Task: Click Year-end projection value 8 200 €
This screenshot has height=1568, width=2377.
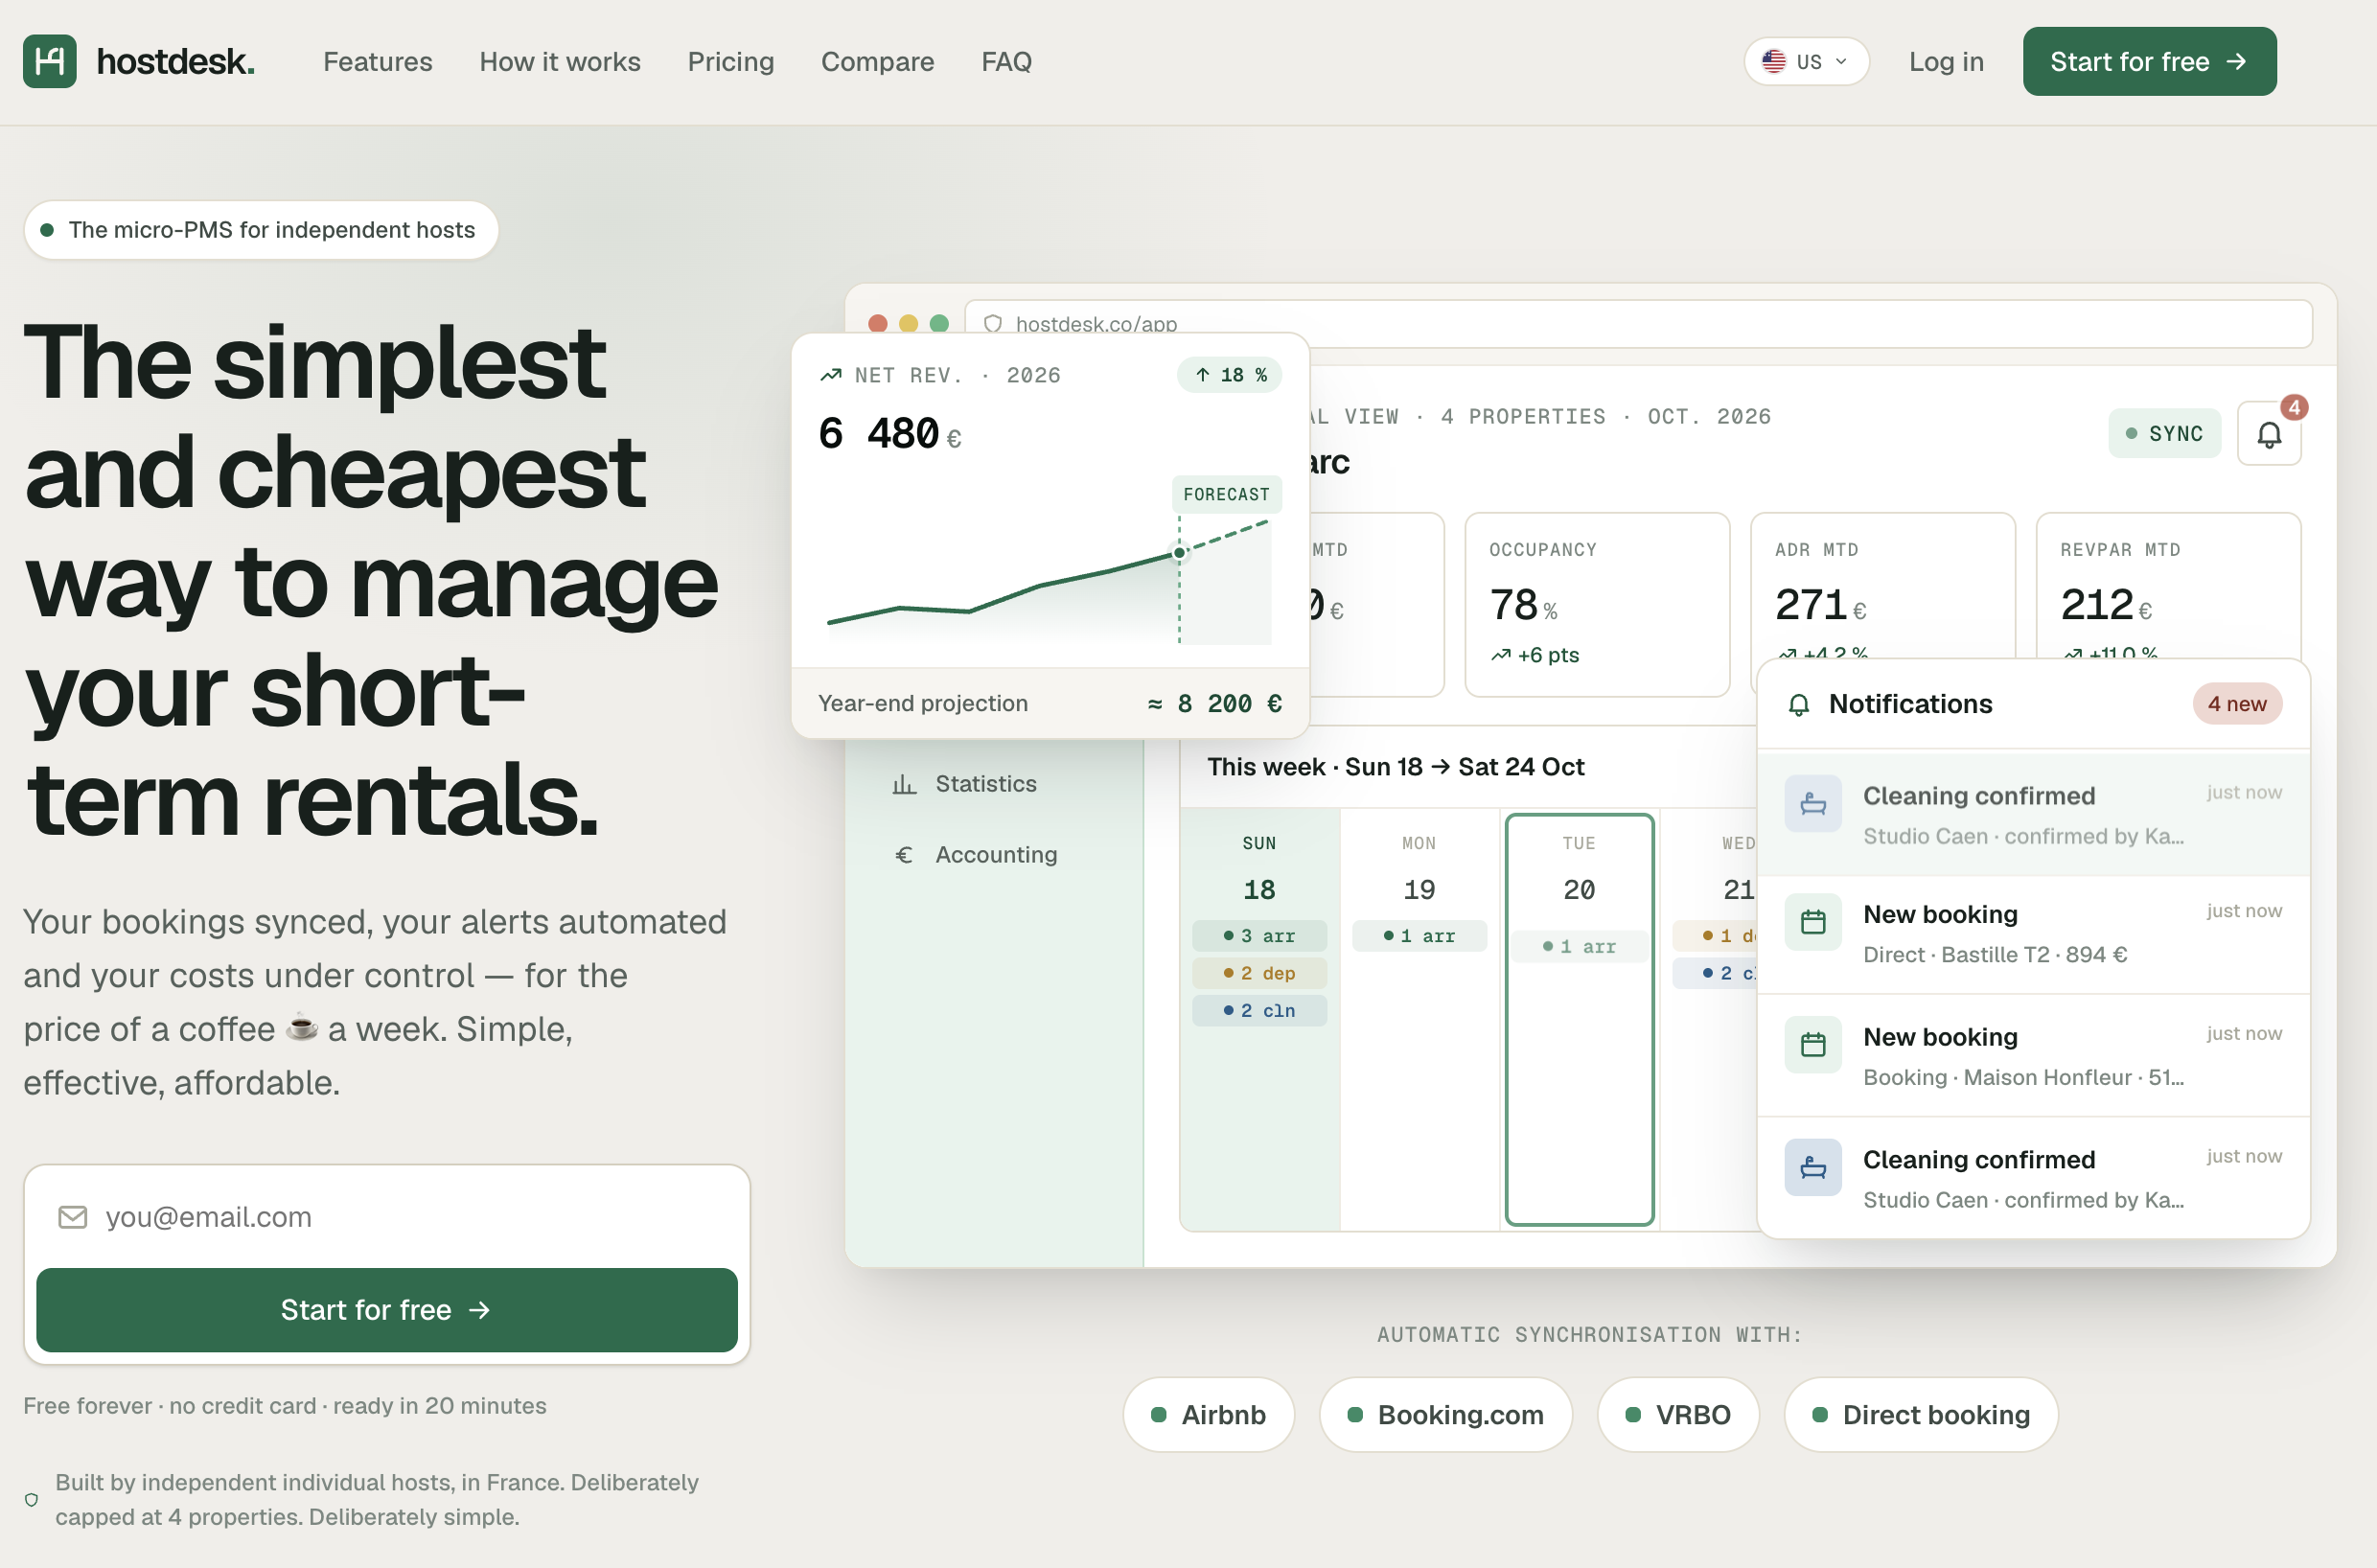Action: (x=1215, y=704)
